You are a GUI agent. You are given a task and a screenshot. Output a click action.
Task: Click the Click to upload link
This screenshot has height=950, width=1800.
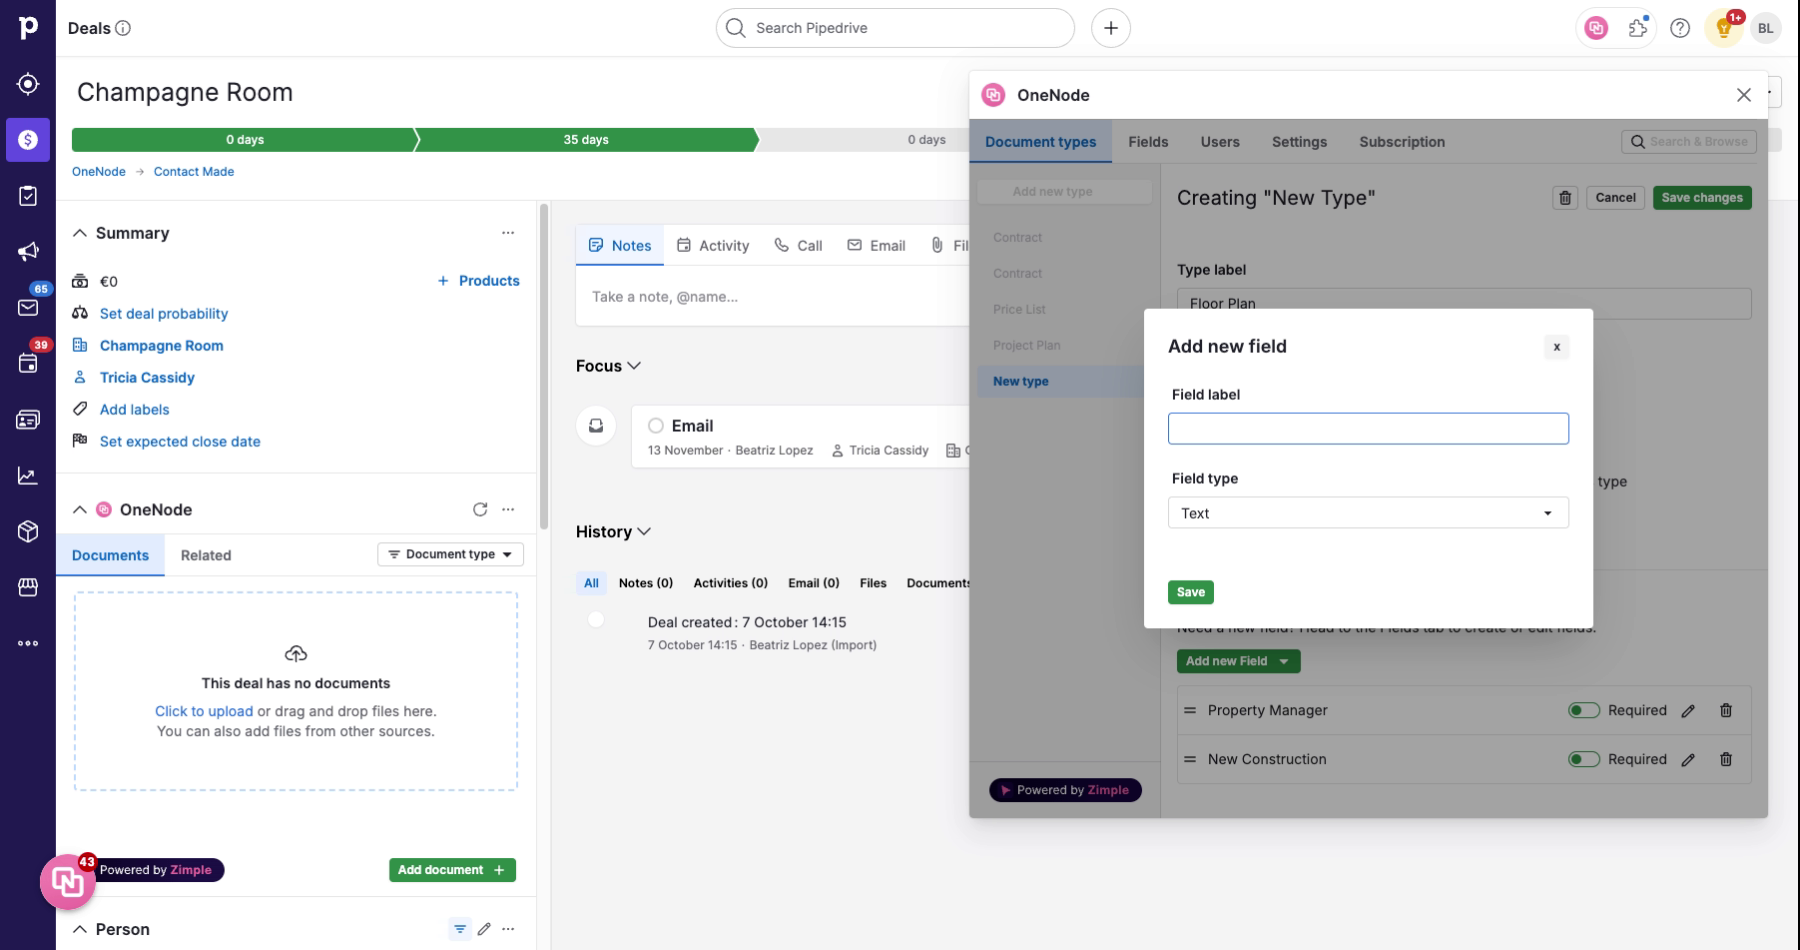click(204, 711)
